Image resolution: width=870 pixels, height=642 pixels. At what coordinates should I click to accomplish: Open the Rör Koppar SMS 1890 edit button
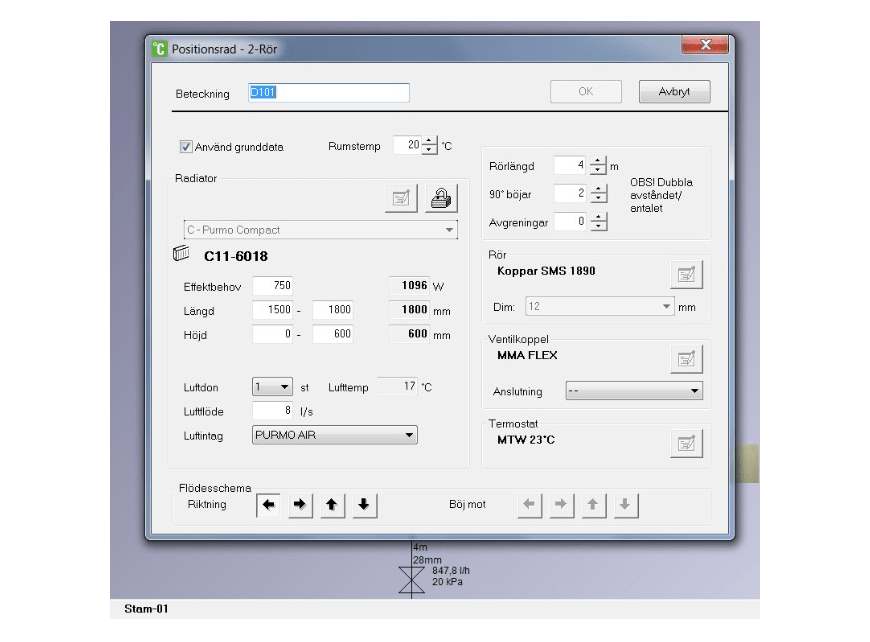(686, 273)
